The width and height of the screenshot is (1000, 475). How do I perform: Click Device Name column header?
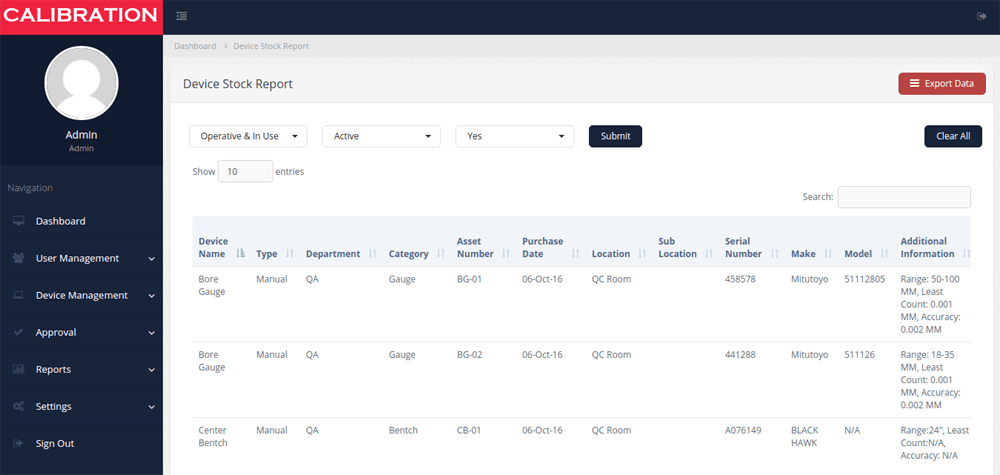pyautogui.click(x=214, y=247)
